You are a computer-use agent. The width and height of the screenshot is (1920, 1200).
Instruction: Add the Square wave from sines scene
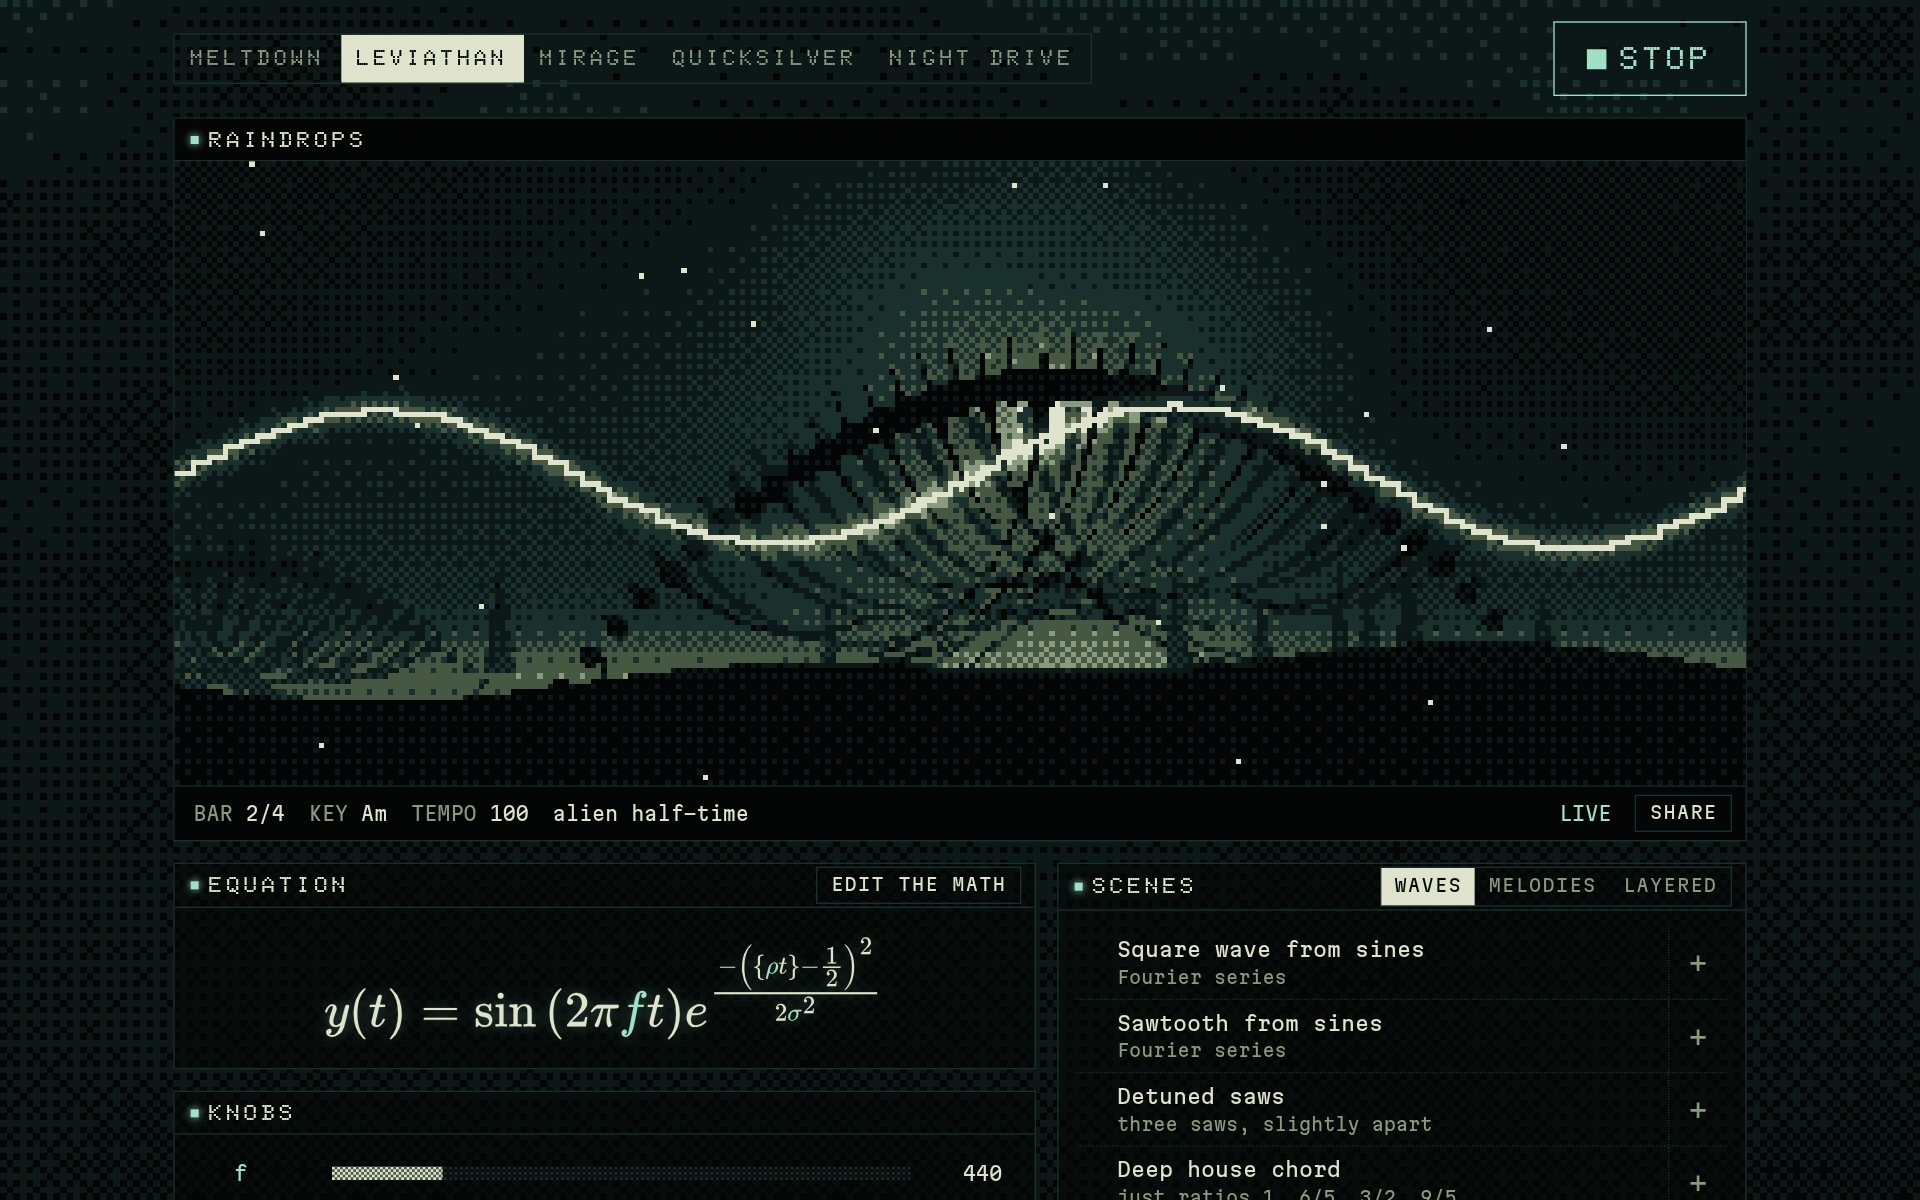click(1697, 963)
